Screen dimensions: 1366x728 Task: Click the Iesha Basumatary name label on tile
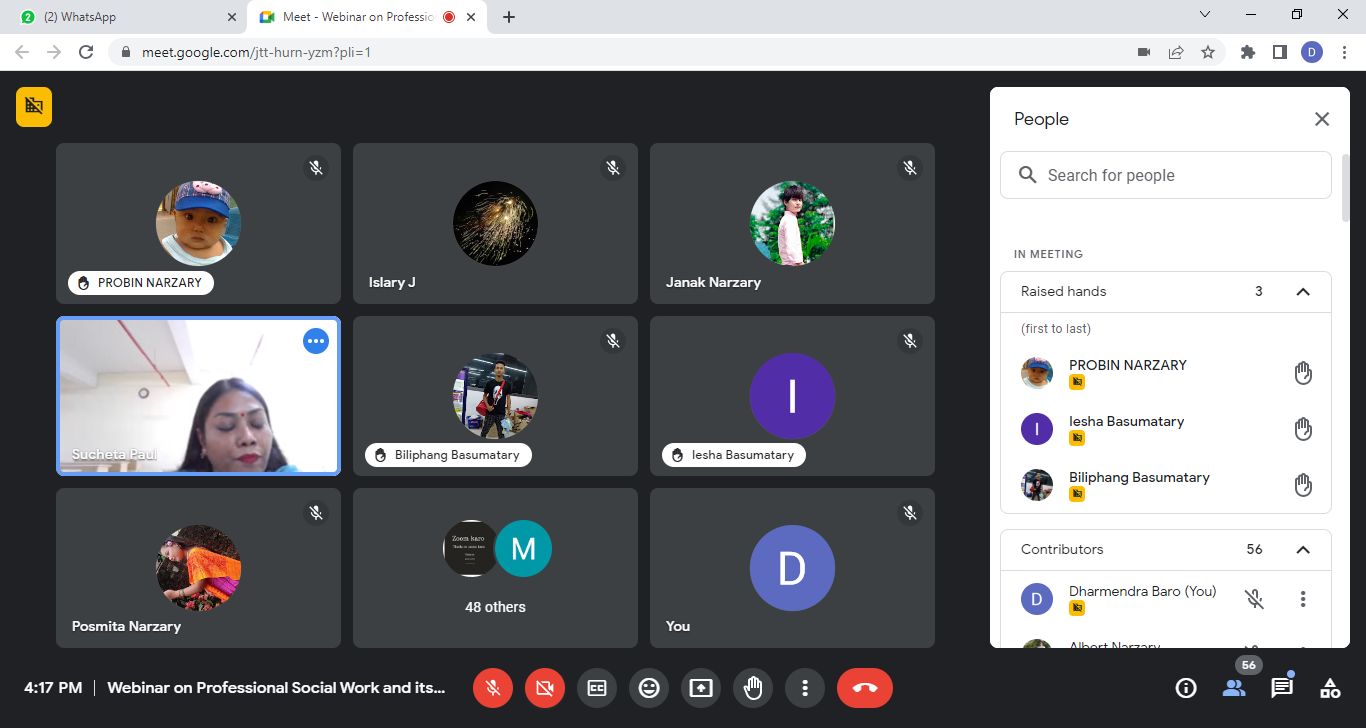click(733, 455)
